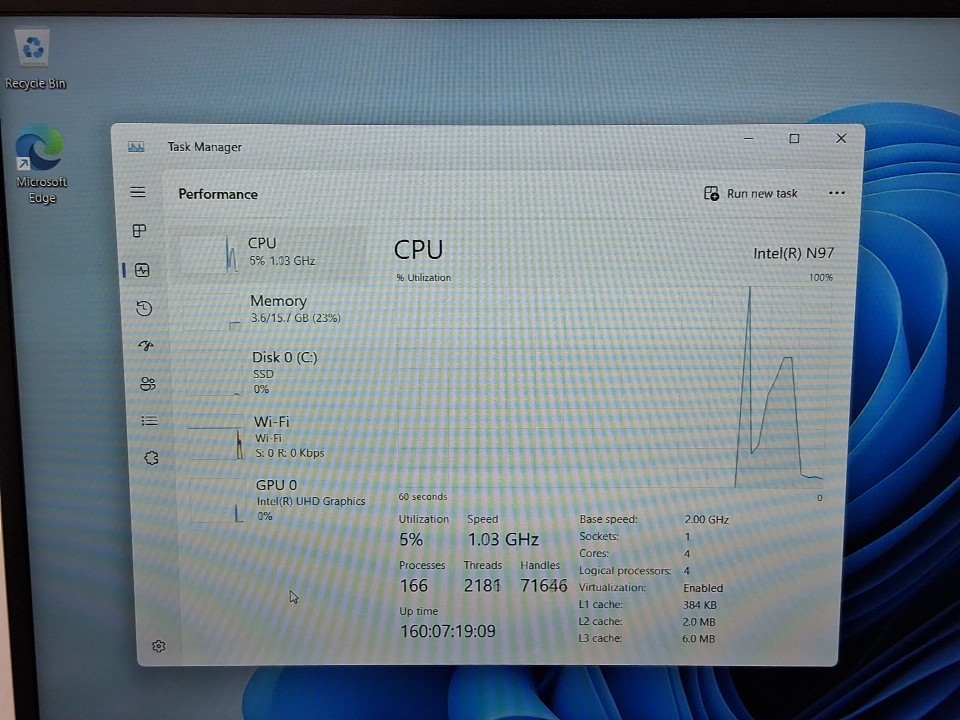Maximize the Task Manager window
The height and width of the screenshot is (720, 960).
(794, 139)
